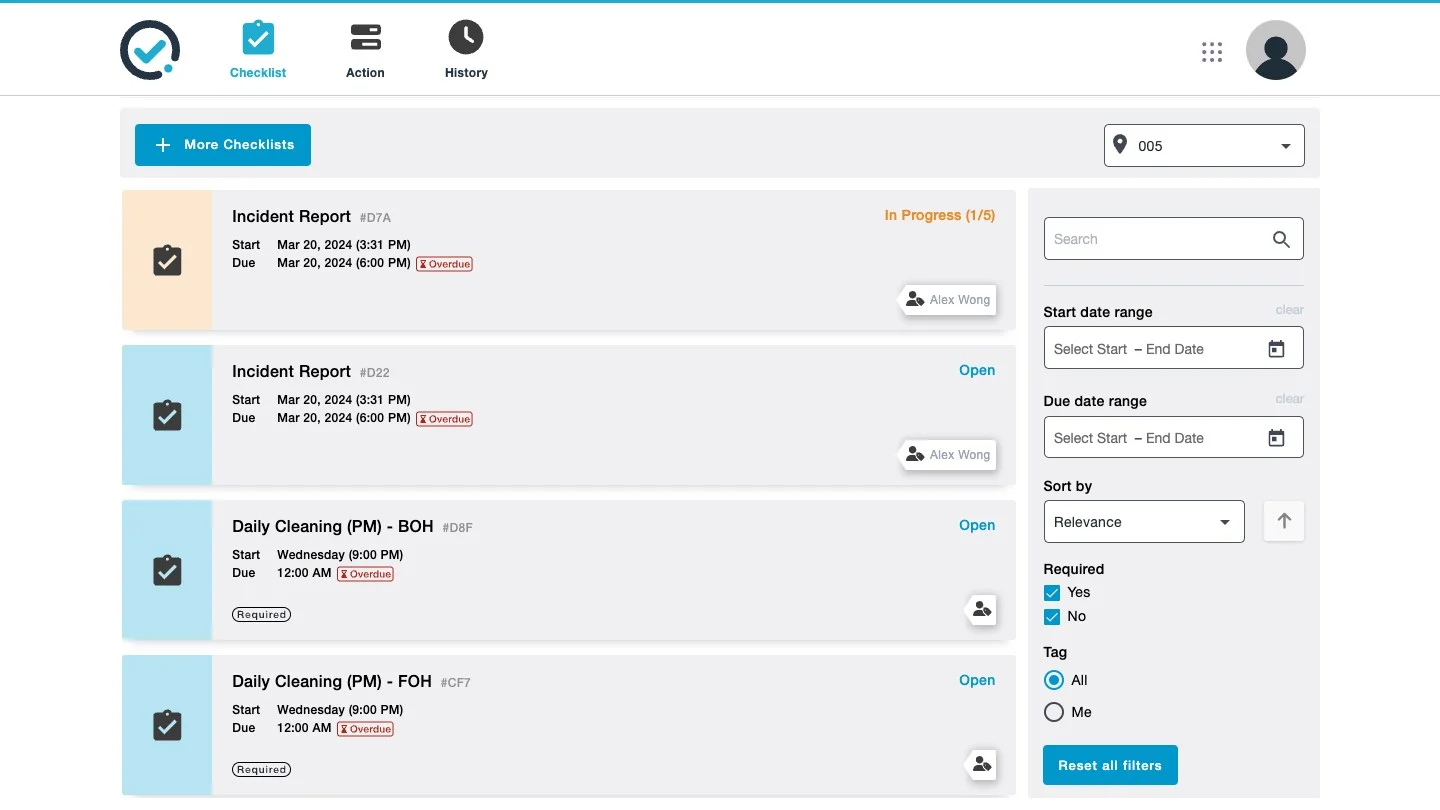The width and height of the screenshot is (1440, 810).
Task: Open the History tab clock icon
Action: point(465,38)
